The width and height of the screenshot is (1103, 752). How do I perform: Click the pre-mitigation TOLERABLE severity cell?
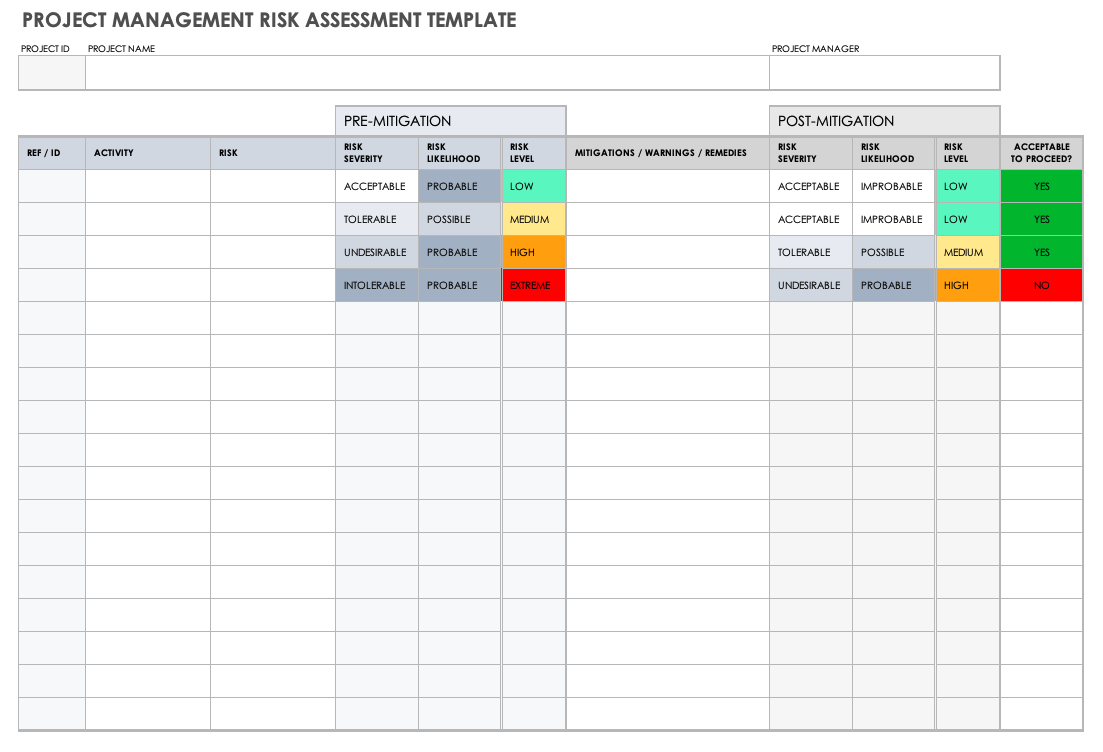click(x=376, y=220)
